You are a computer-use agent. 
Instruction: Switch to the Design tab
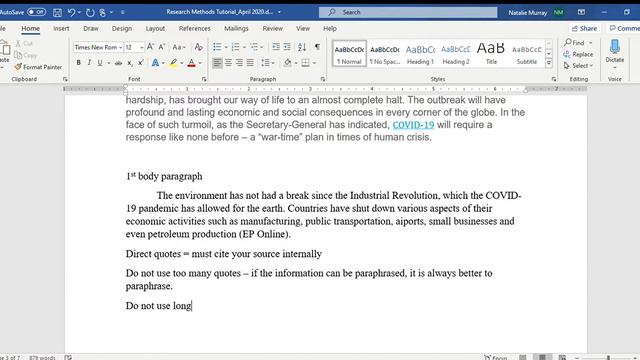[x=122, y=29]
